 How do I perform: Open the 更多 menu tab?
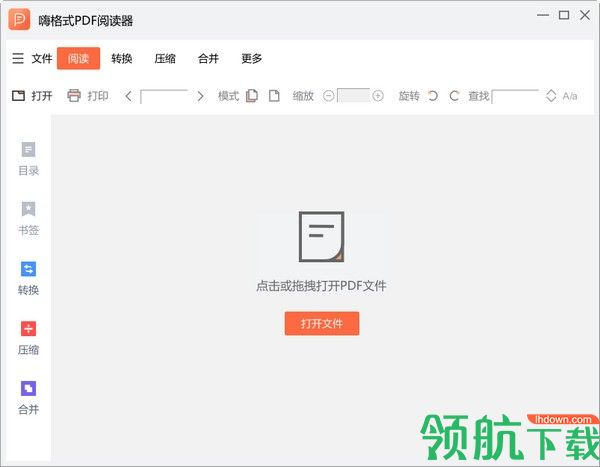pyautogui.click(x=251, y=59)
